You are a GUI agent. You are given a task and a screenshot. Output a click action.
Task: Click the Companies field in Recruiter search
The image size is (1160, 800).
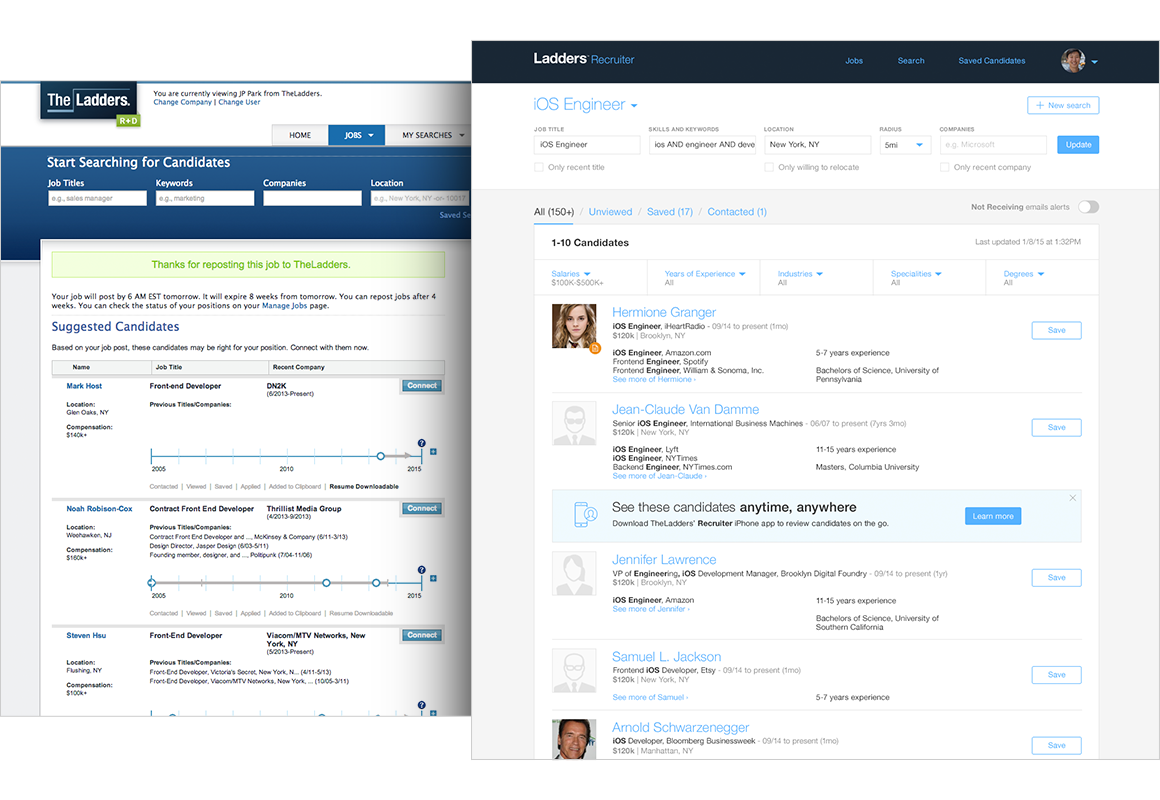[993, 145]
